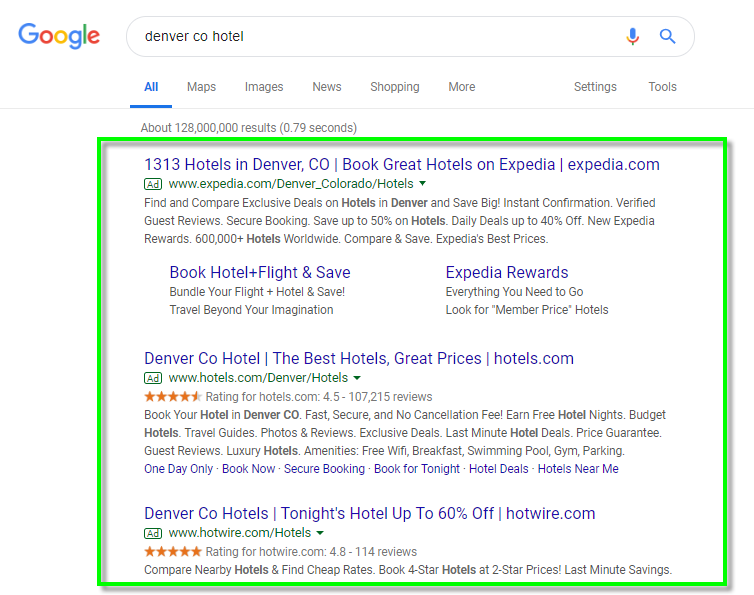Open 'Denver Co Hotel | The Best Hotels' hotels.com ad

pyautogui.click(x=359, y=358)
